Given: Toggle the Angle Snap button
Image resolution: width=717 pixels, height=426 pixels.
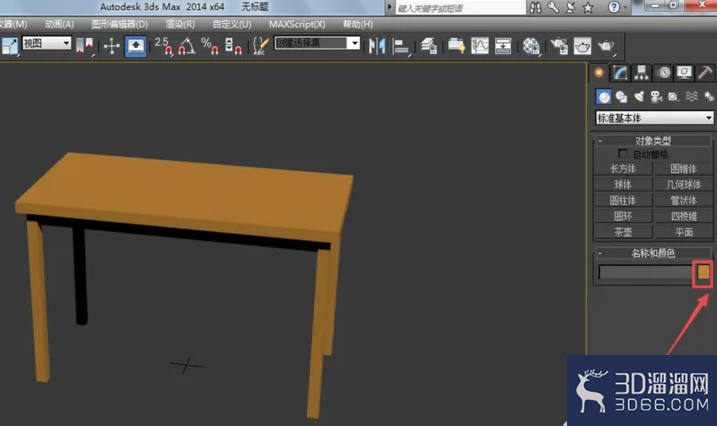Looking at the screenshot, I should [187, 46].
